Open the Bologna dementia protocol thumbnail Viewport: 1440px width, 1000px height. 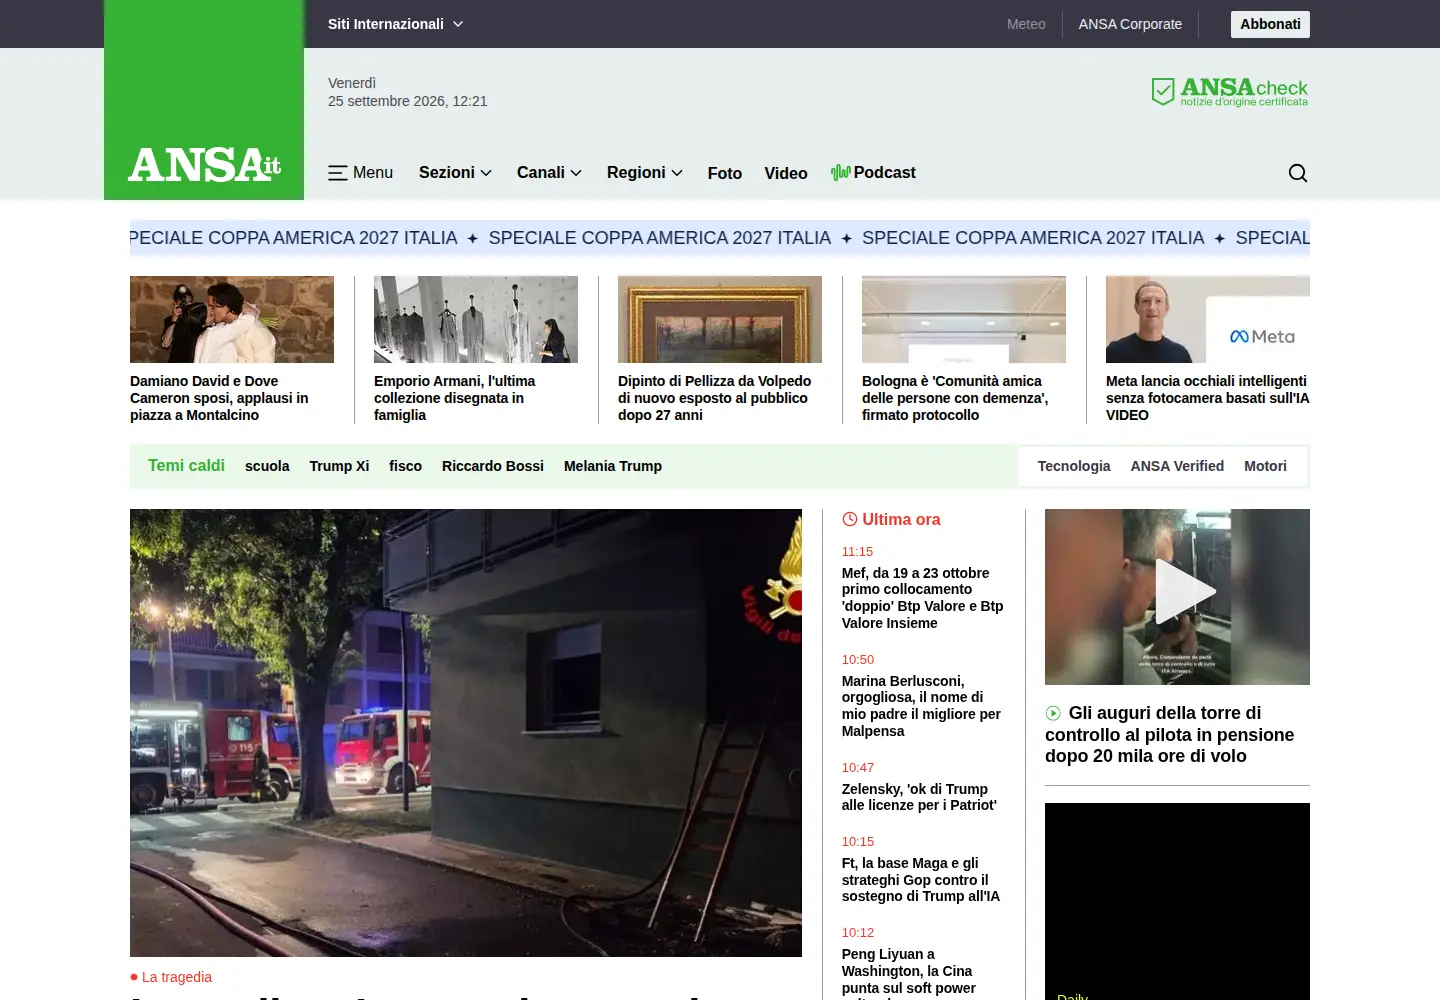tap(964, 319)
